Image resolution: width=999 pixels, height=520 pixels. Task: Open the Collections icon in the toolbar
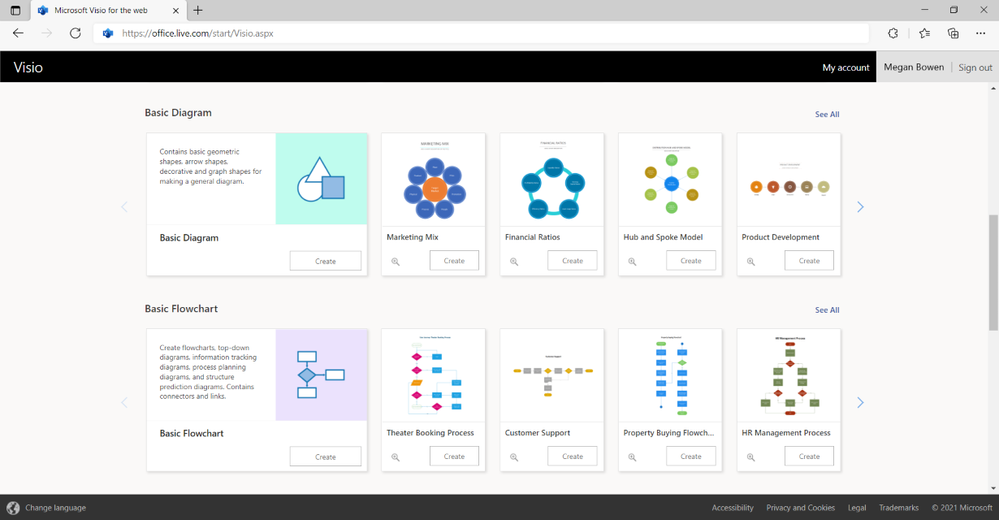[953, 33]
